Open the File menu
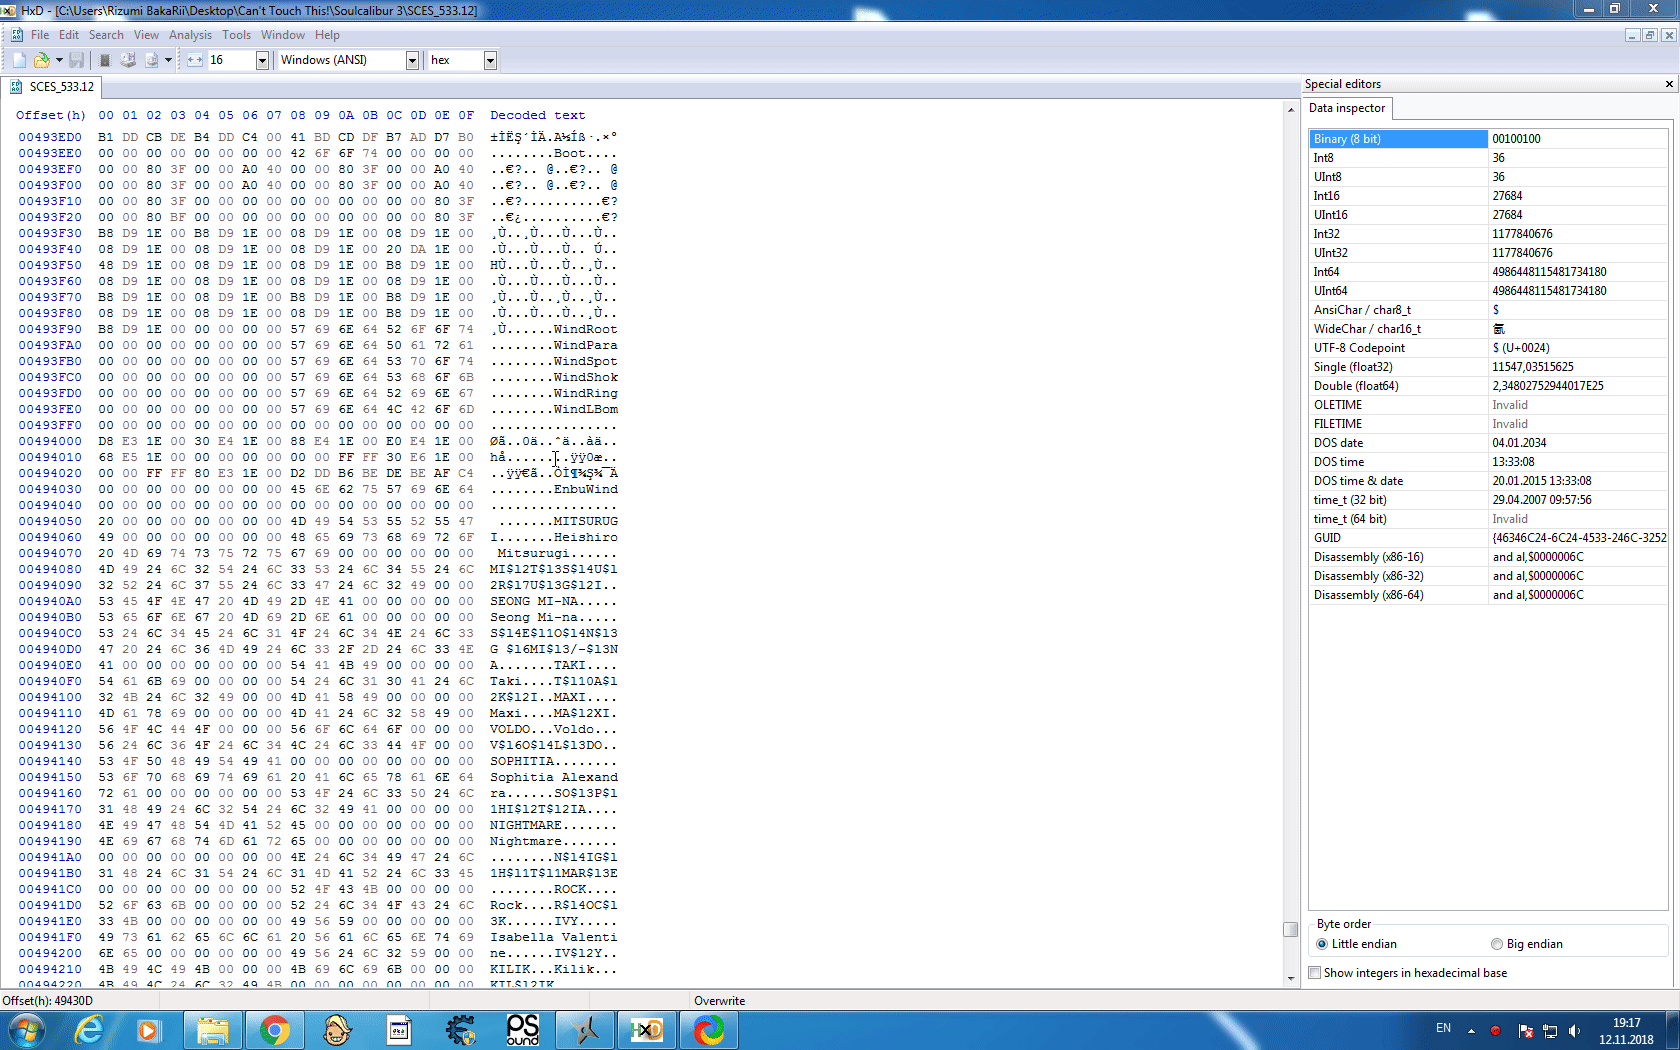This screenshot has width=1680, height=1050. point(40,35)
